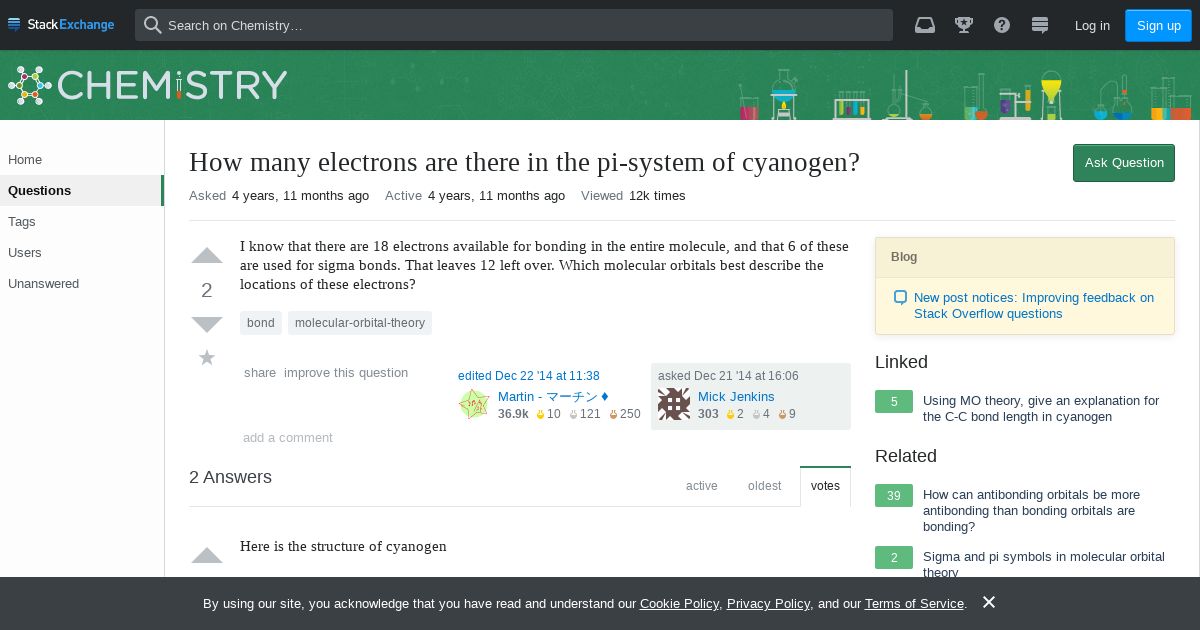Sort answers by the active tab
The height and width of the screenshot is (630, 1200).
(702, 486)
